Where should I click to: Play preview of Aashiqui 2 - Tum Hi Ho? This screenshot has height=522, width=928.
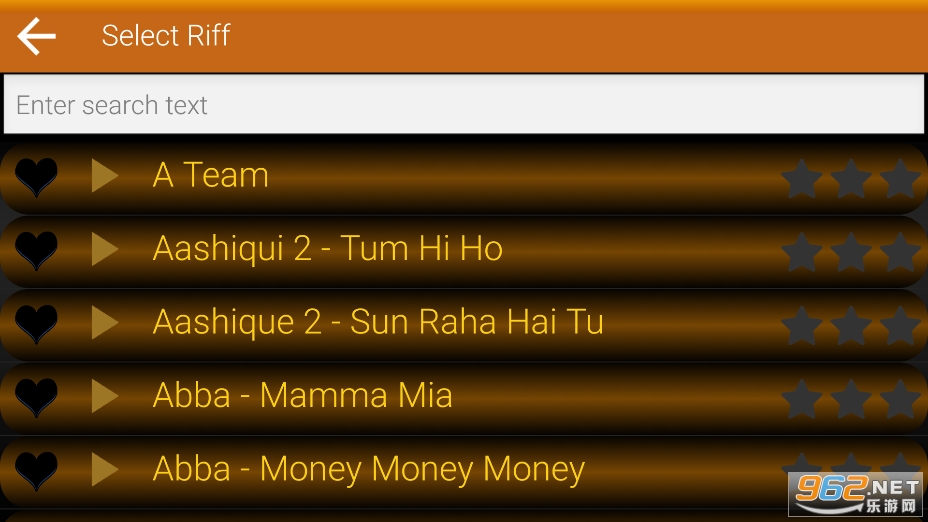(x=105, y=249)
